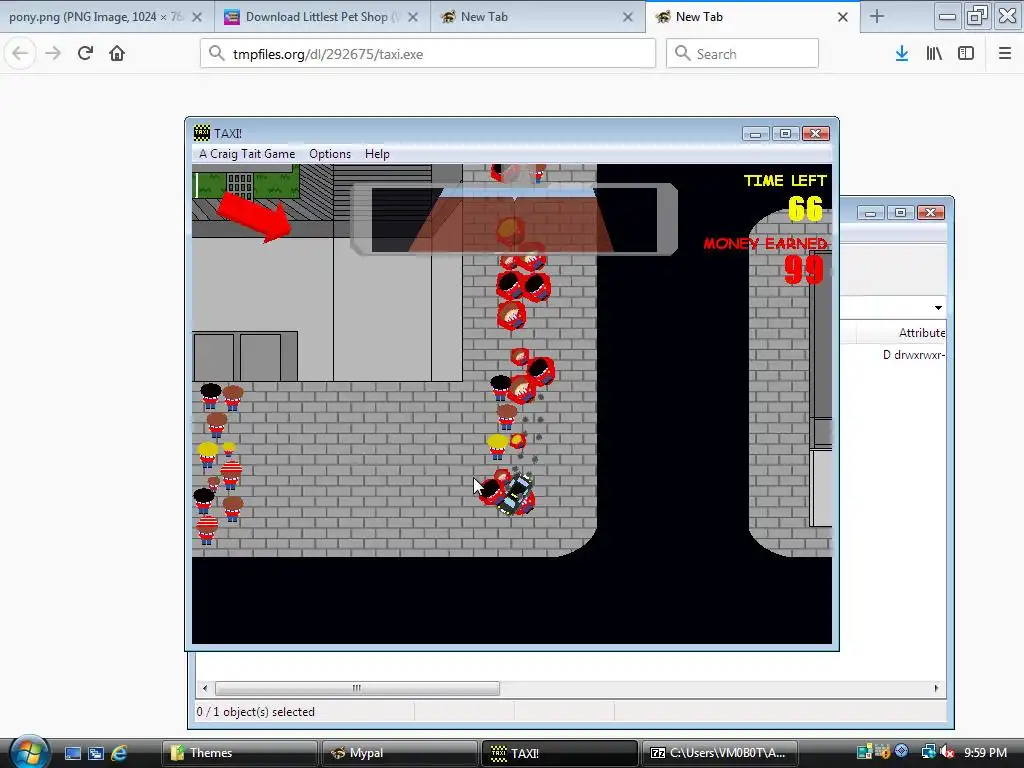Click the horizontal scrollbar thumb
The width and height of the screenshot is (1024, 768).
(357, 688)
